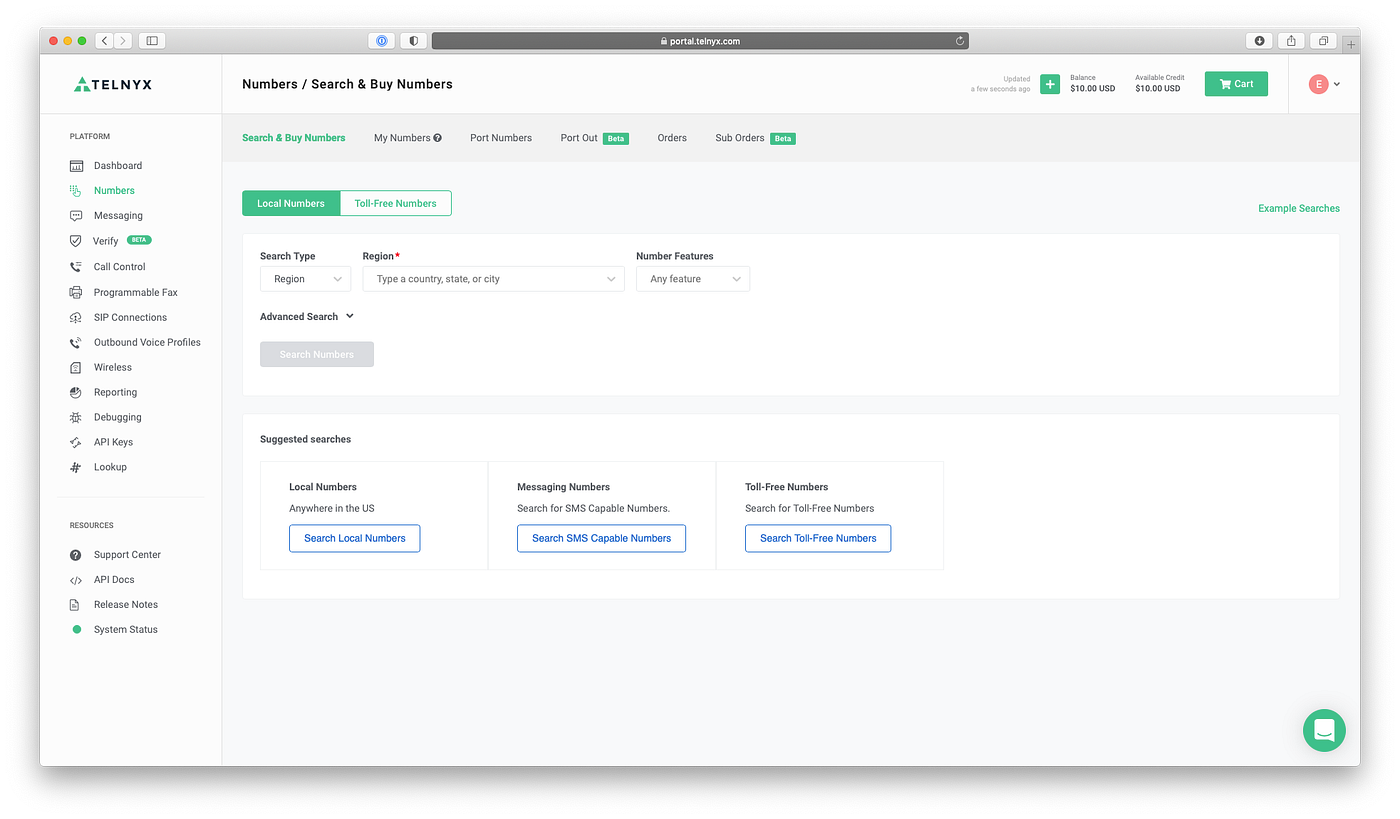The width and height of the screenshot is (1400, 819).
Task: Click the Cart button
Action: [x=1236, y=84]
